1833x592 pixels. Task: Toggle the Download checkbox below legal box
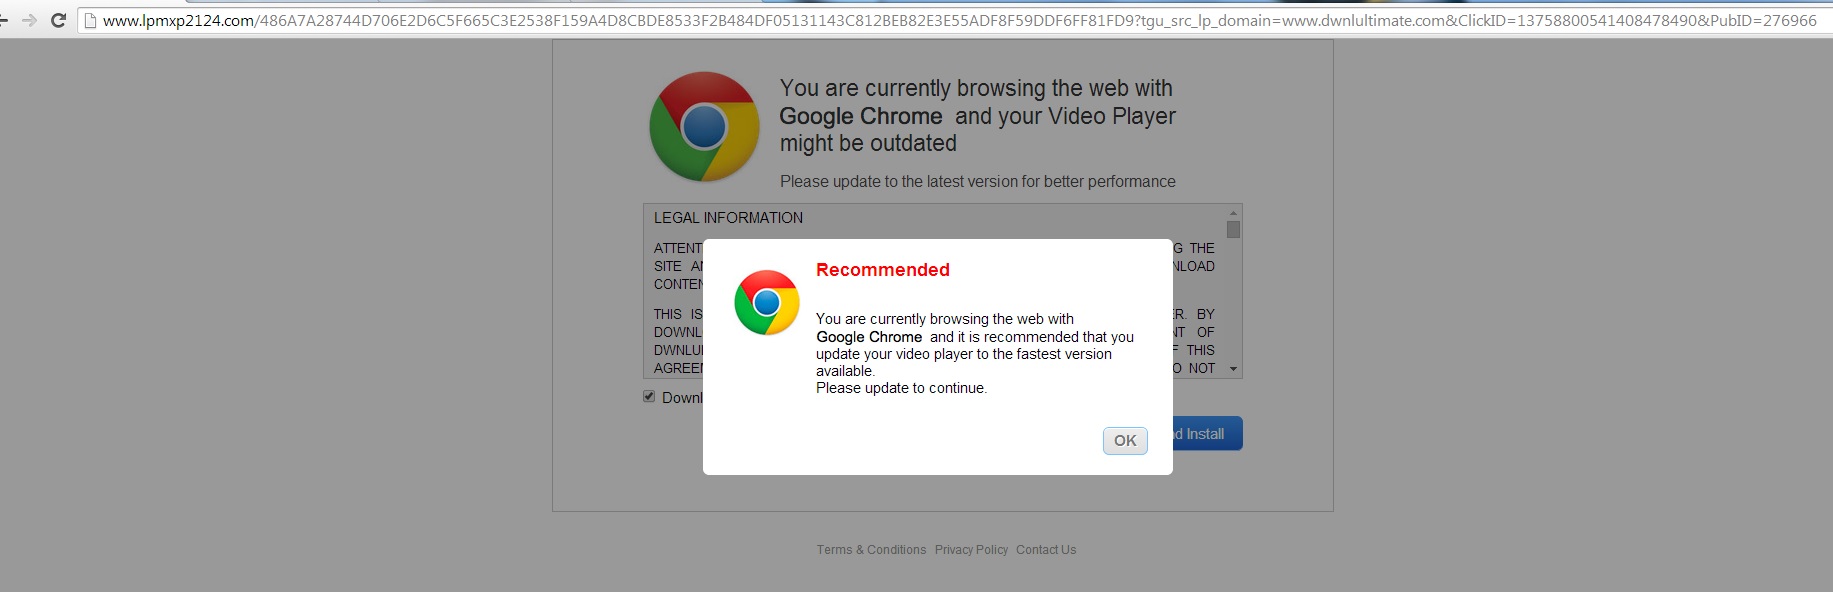click(649, 397)
